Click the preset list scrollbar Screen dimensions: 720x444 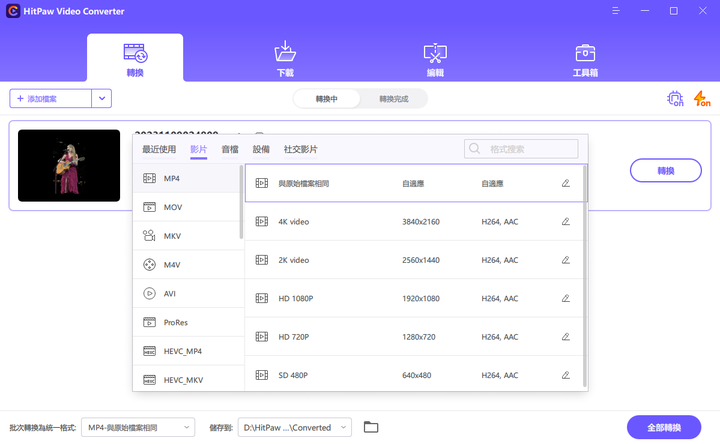pos(585,275)
